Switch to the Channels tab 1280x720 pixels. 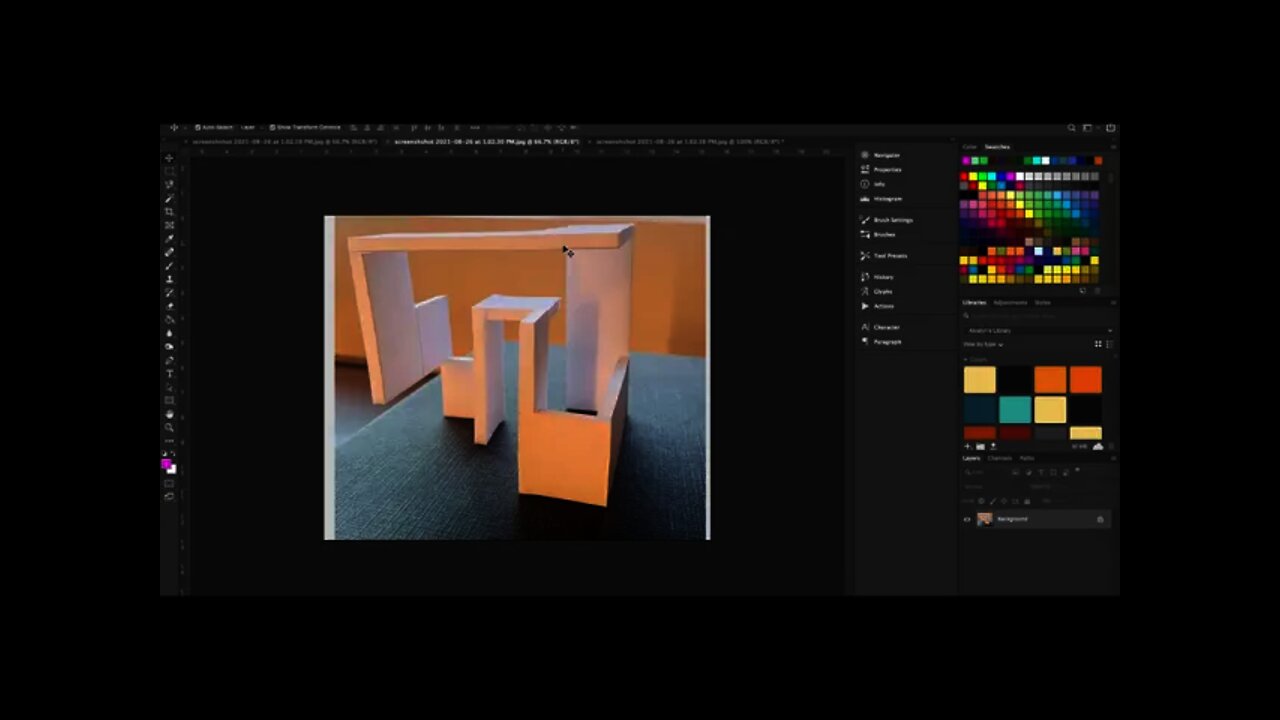[999, 458]
